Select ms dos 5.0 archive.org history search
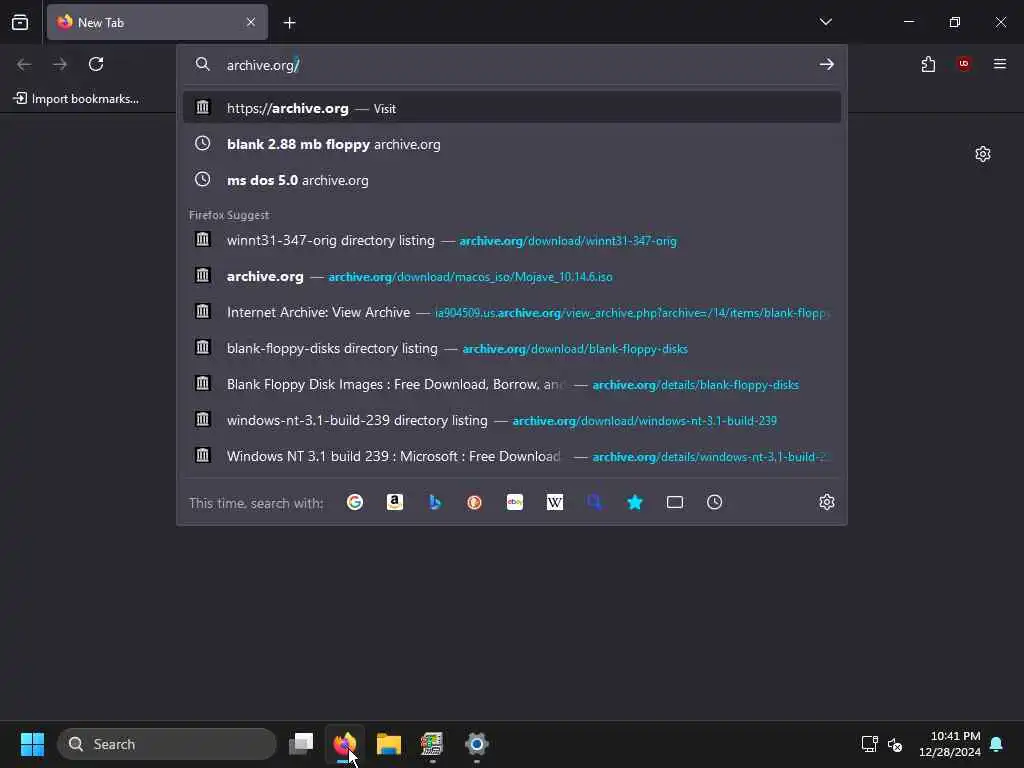 pyautogui.click(x=512, y=180)
